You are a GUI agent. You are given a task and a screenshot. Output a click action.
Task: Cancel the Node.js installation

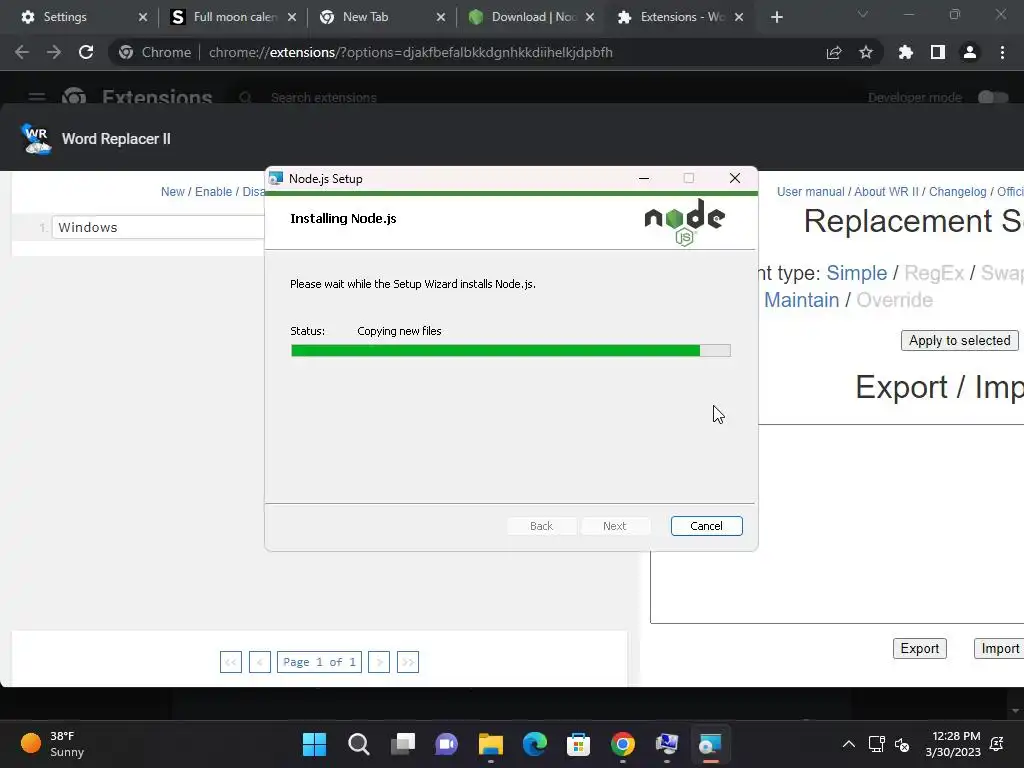point(706,526)
